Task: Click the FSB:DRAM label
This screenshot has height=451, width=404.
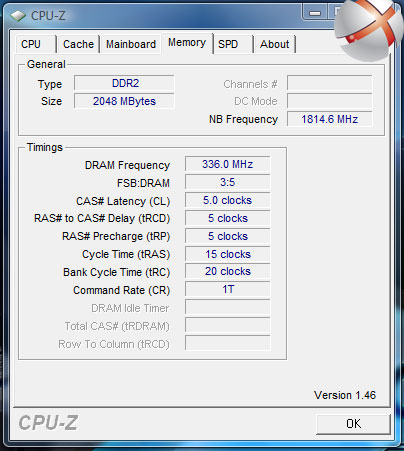Action: [143, 183]
